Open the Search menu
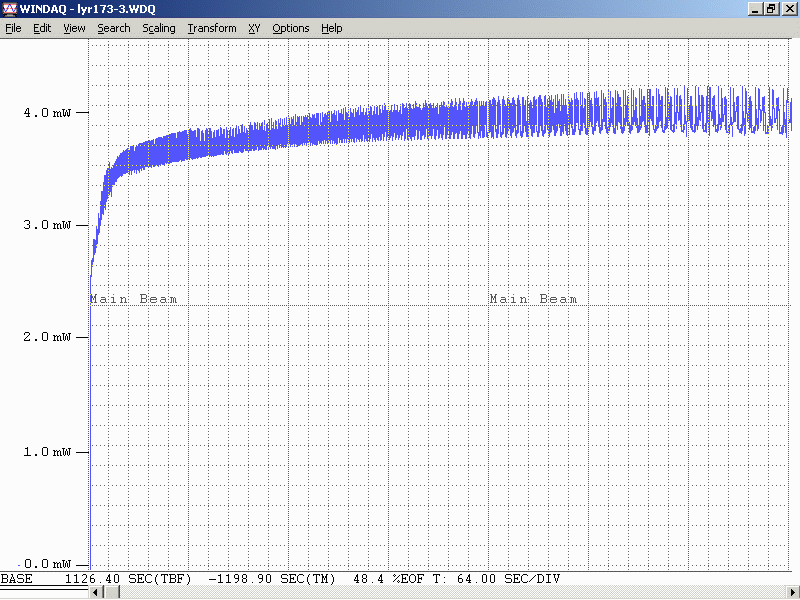Viewport: 800px width, 600px height. (x=113, y=28)
